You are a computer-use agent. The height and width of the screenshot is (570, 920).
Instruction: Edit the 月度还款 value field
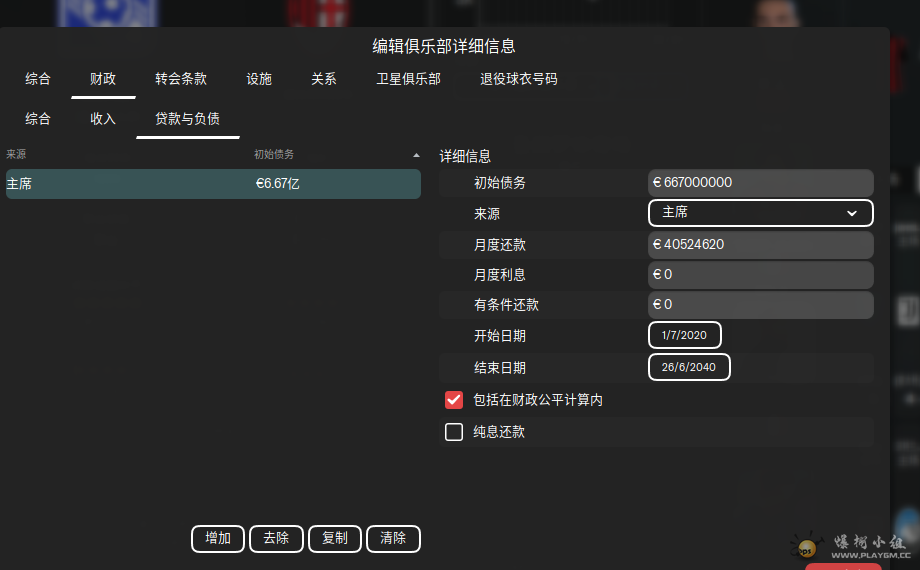tap(760, 244)
